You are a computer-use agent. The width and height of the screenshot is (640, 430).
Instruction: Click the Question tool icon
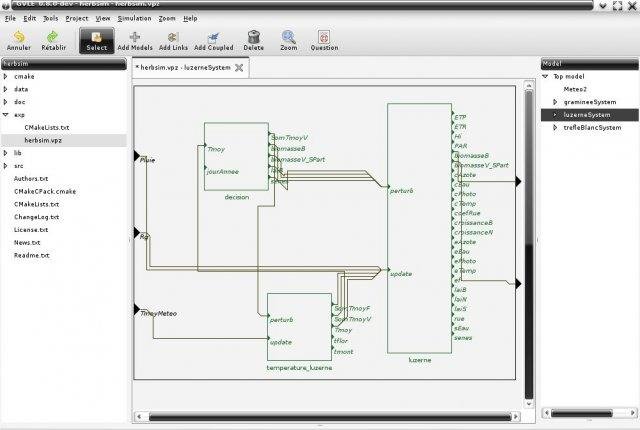[324, 36]
